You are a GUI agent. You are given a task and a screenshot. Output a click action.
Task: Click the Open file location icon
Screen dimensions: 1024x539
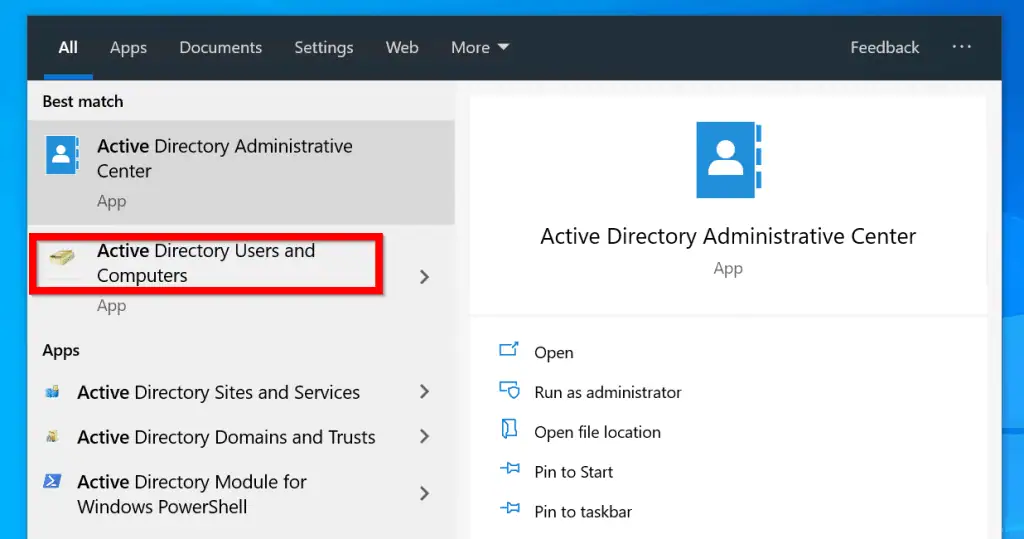[509, 429]
